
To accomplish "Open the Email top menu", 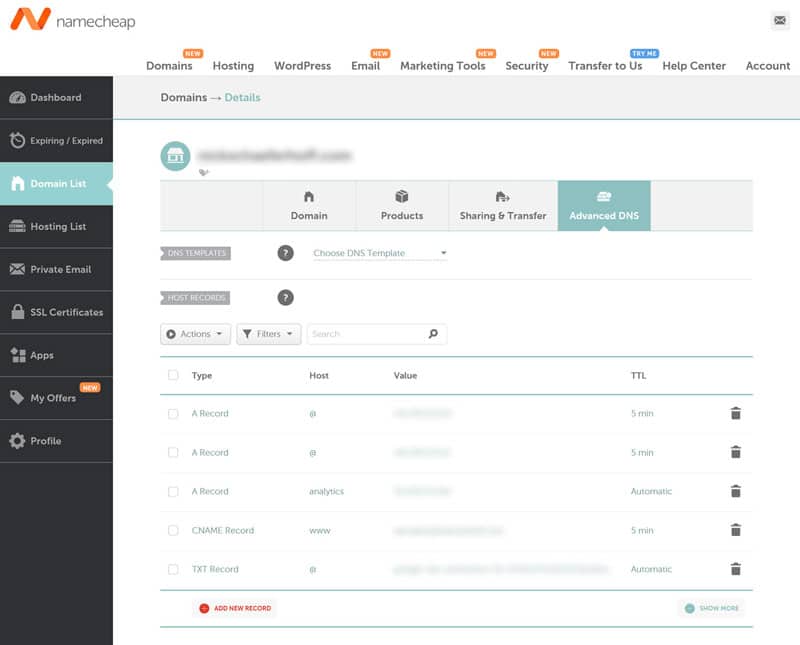I will 365,66.
